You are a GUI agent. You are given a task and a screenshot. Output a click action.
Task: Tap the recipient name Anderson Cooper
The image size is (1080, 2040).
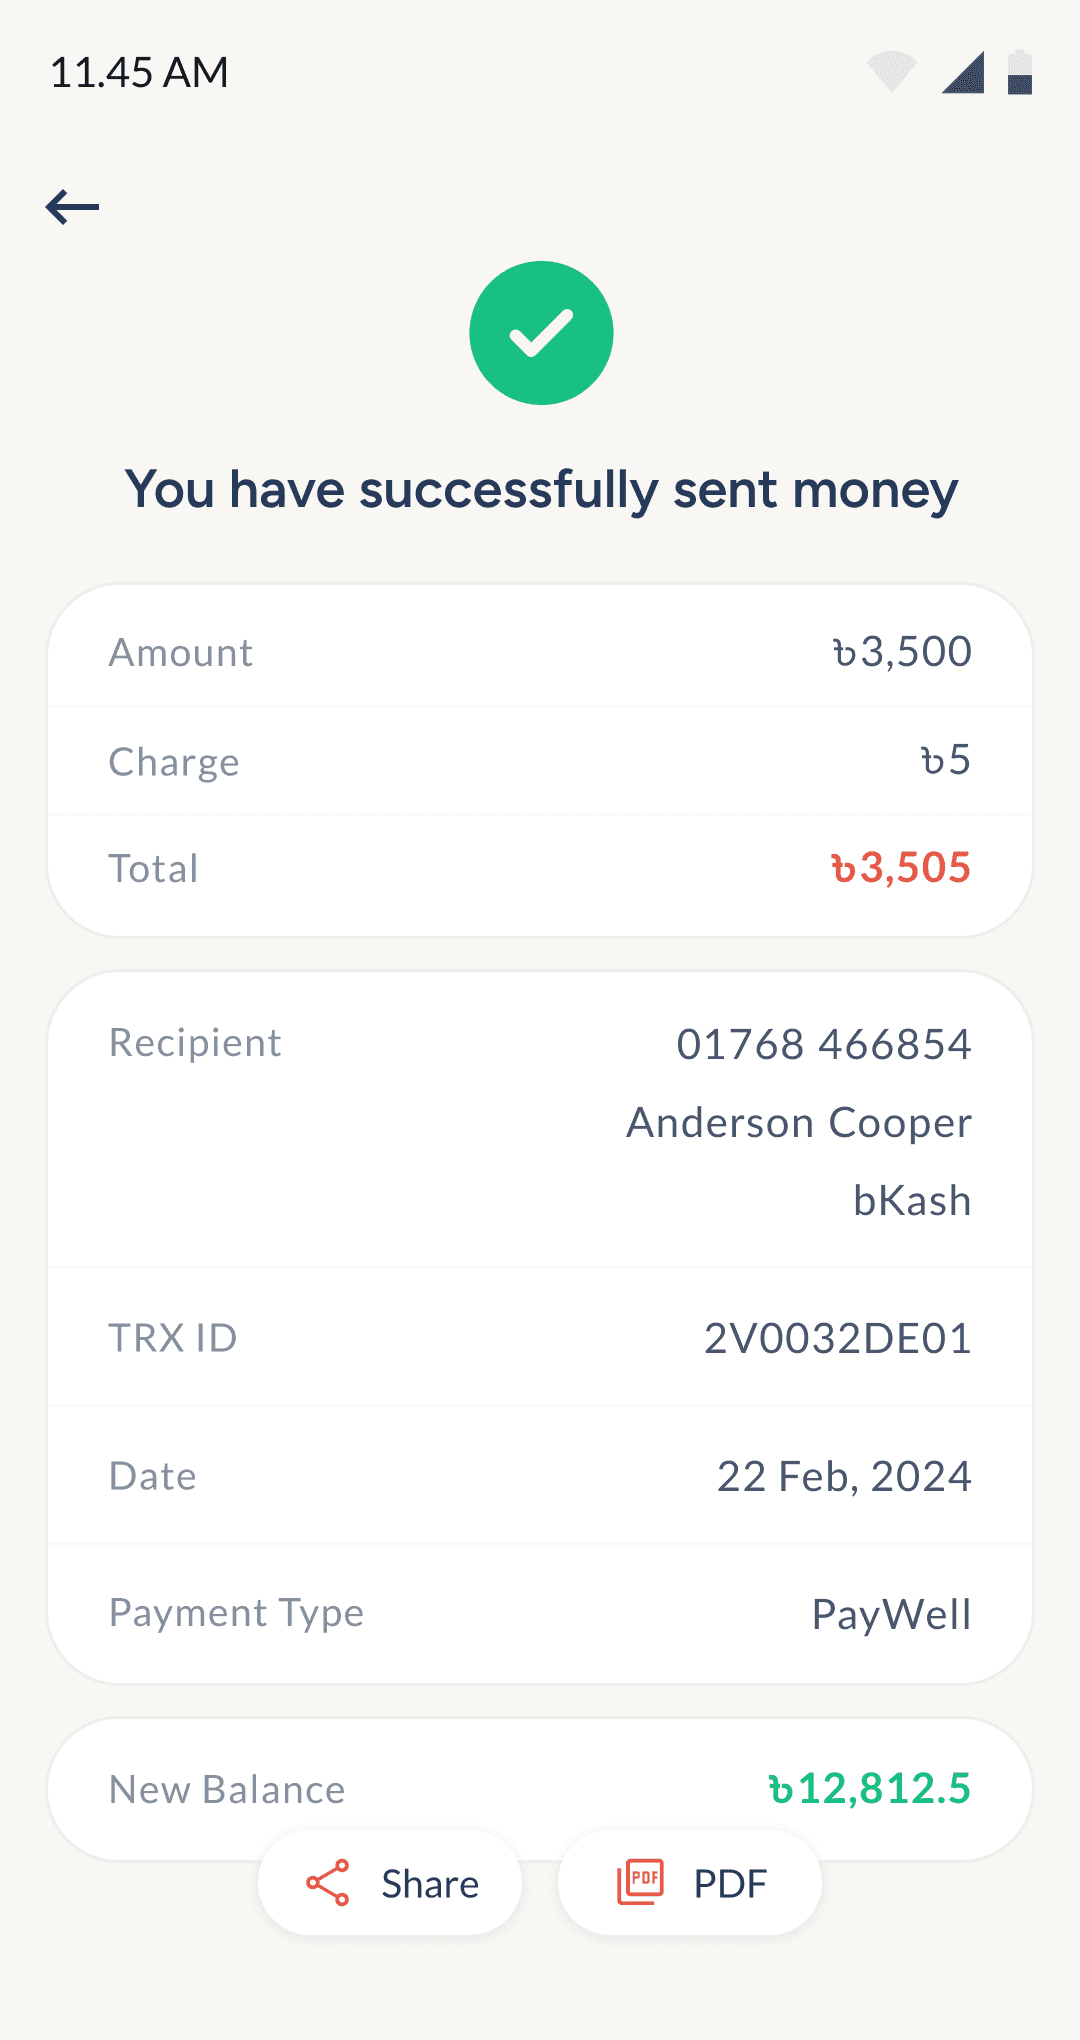point(799,1123)
